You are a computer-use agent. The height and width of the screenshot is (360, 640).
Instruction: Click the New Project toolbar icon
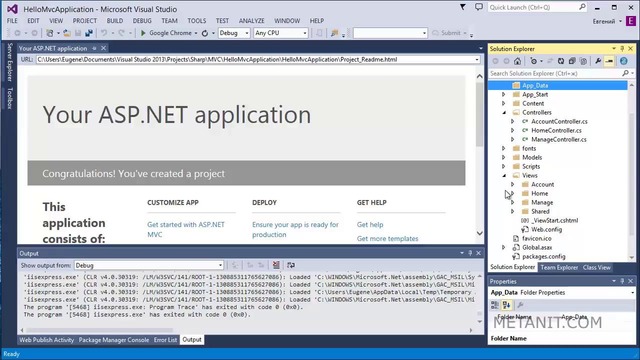[x=50, y=33]
